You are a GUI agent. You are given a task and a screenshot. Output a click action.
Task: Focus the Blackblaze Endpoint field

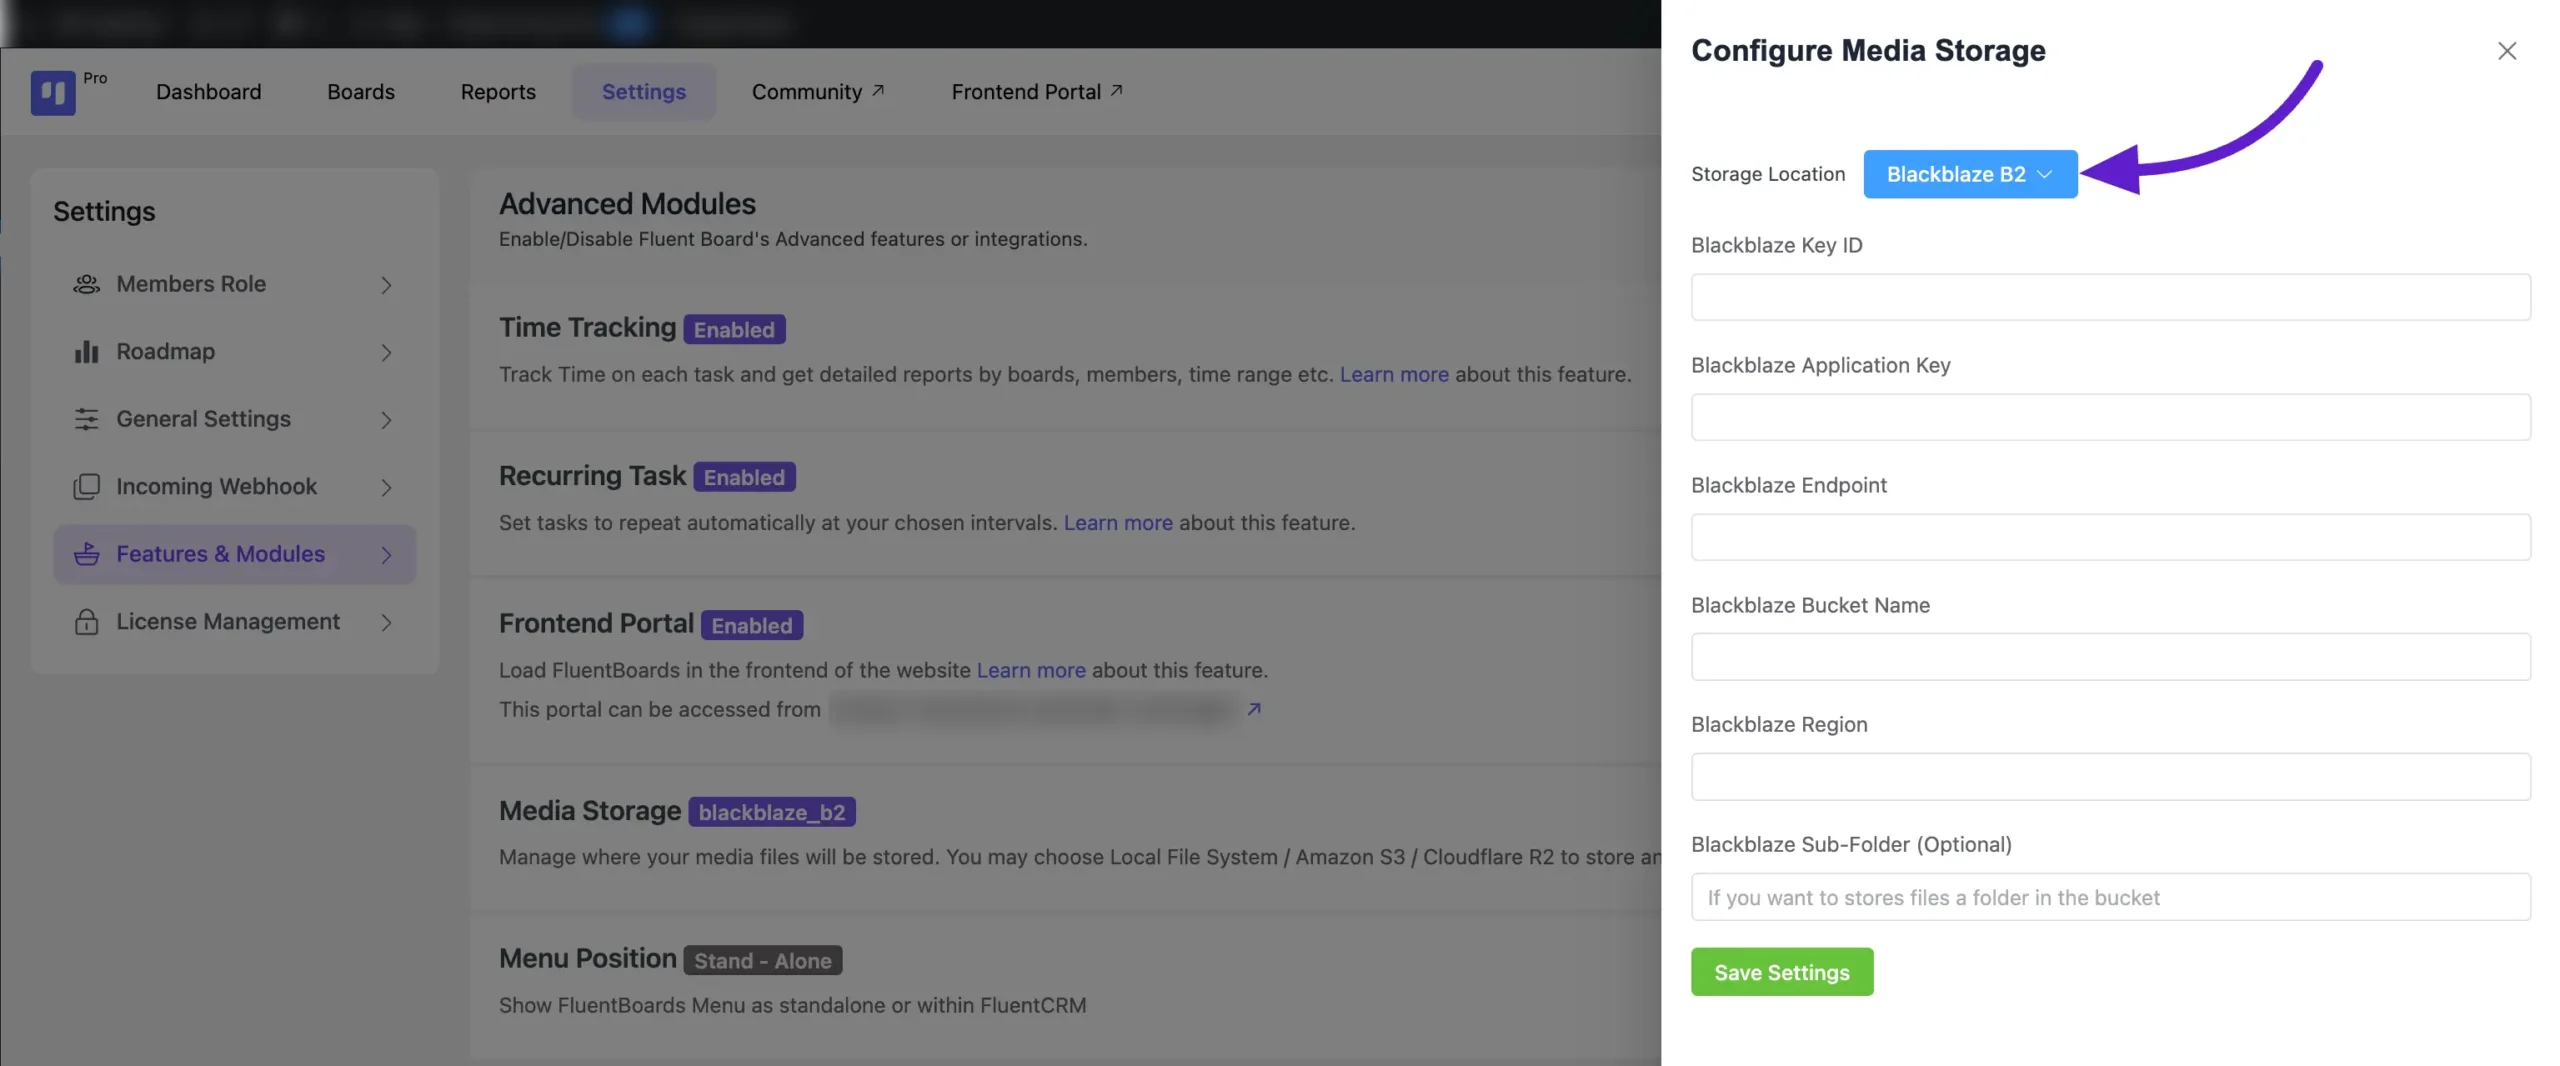coord(2110,537)
